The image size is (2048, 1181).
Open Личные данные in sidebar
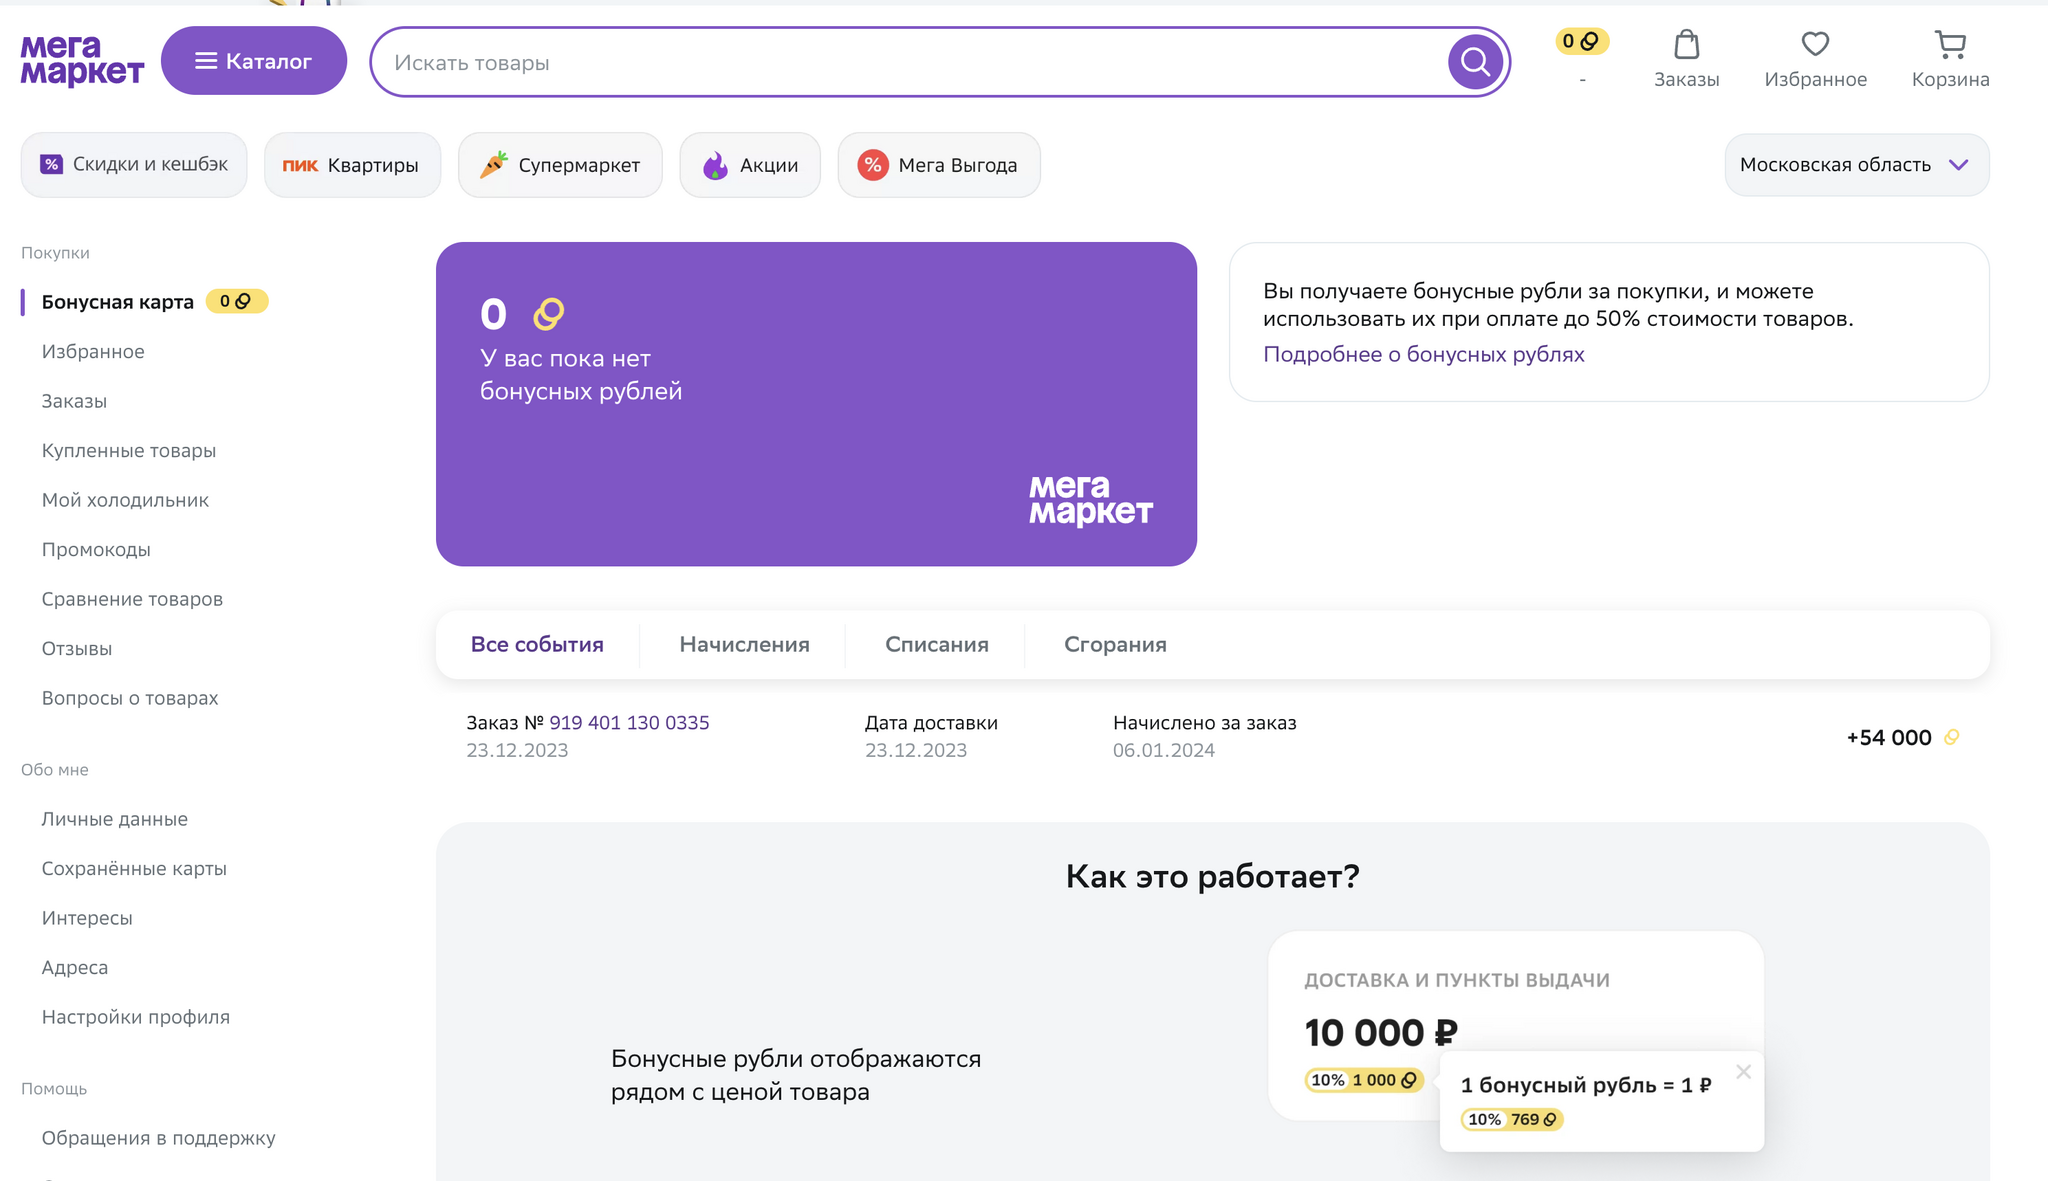(x=115, y=819)
